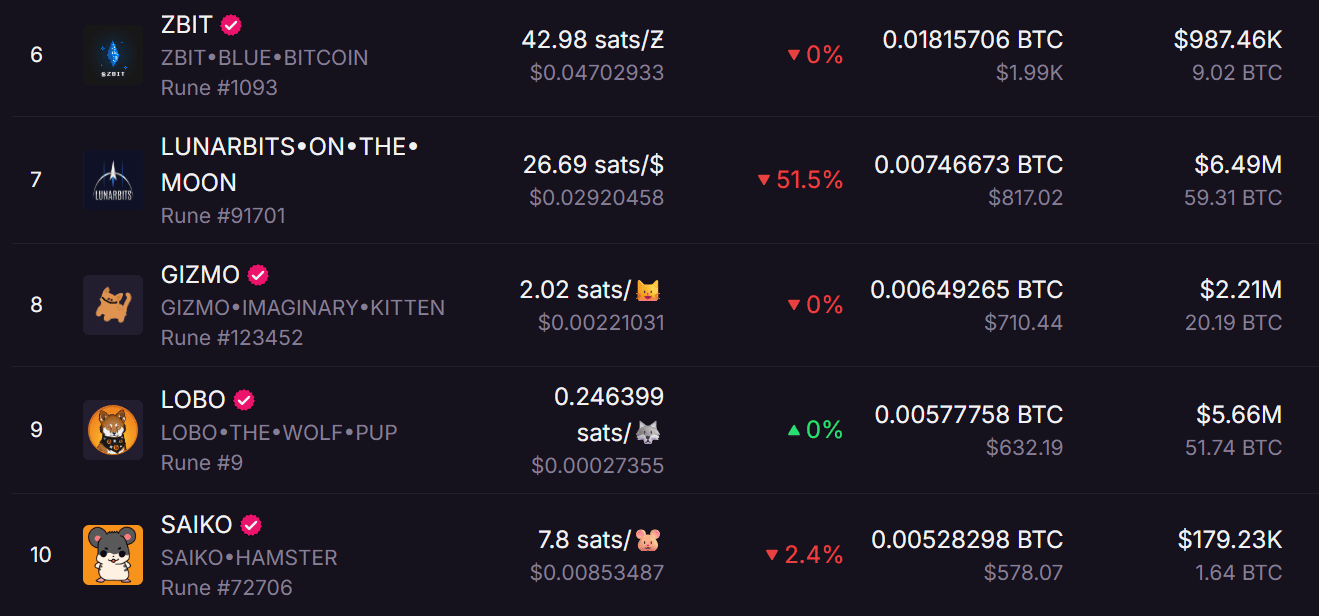Screen dimensions: 1319x616
Task: Click the 0.01815706 BTC volume figure
Action: 972,40
